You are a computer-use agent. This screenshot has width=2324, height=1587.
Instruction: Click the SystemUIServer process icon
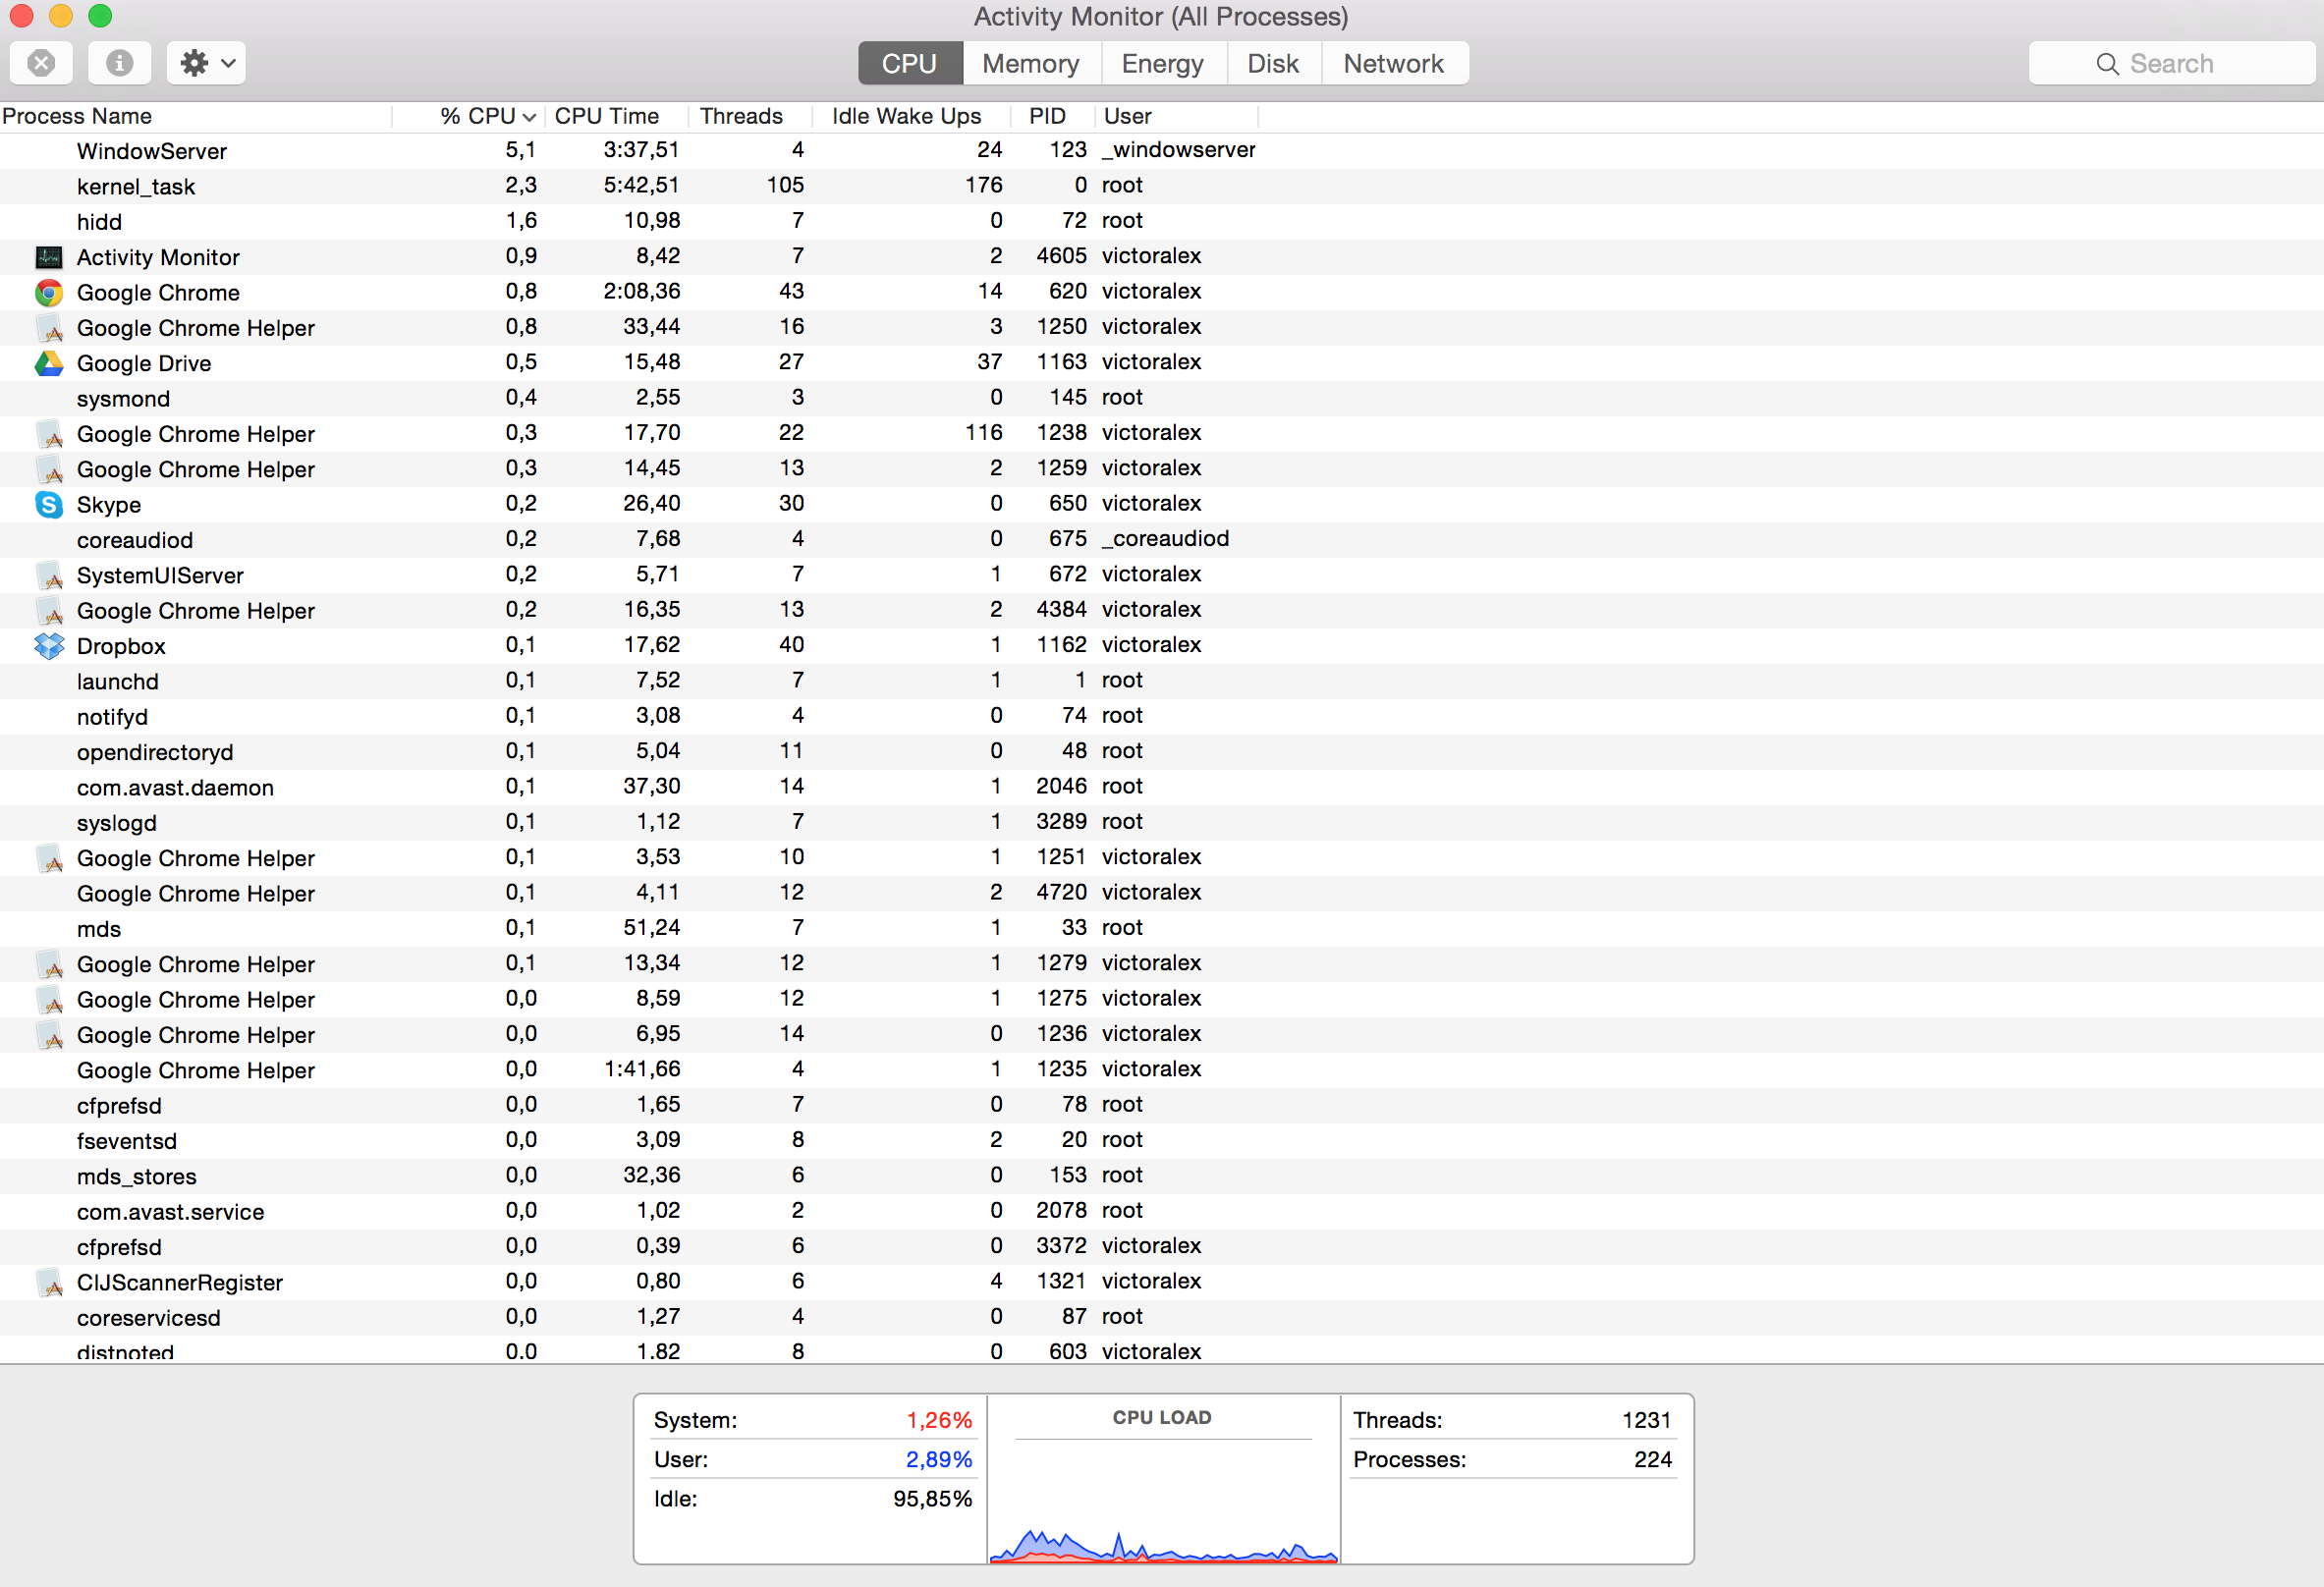(48, 576)
